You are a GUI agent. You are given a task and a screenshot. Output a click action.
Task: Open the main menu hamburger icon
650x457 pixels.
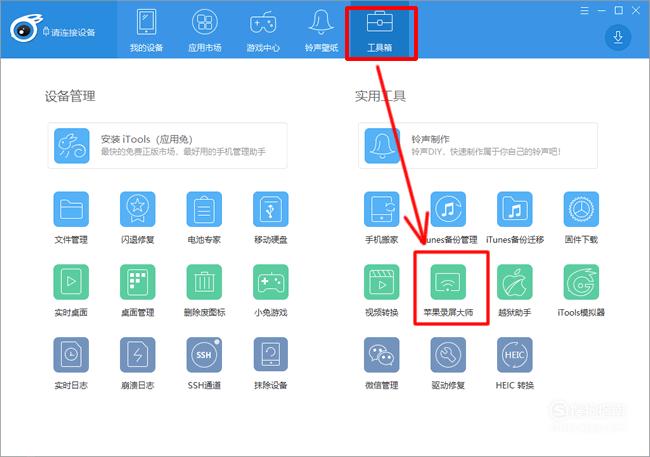pos(585,10)
